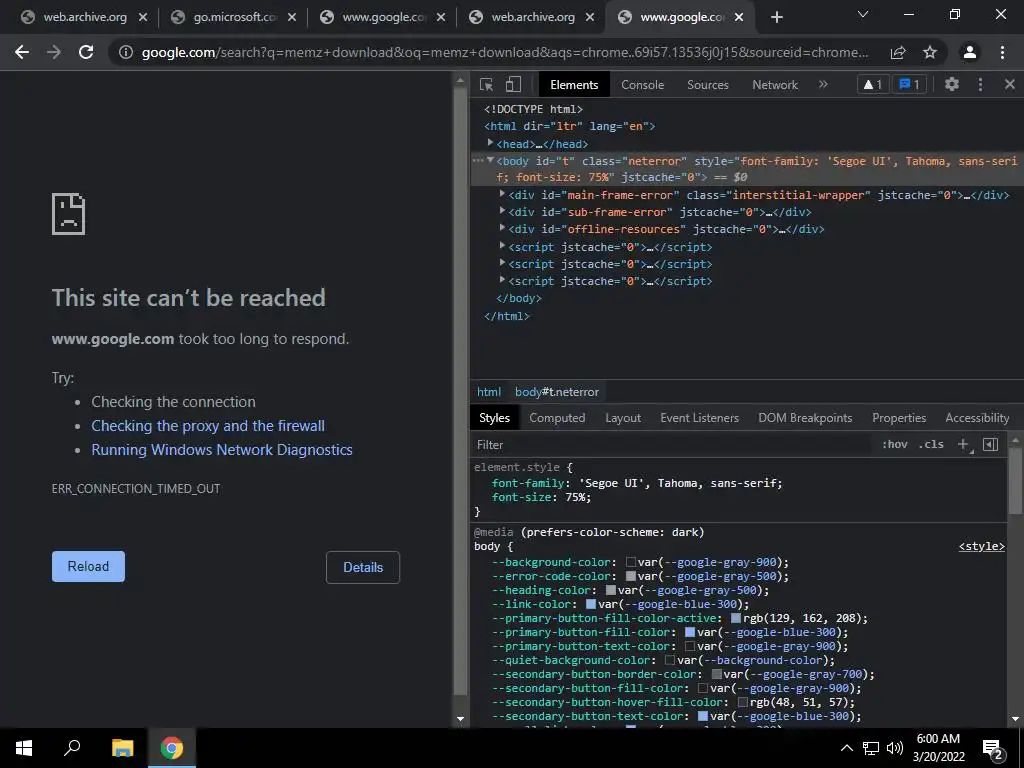Viewport: 1024px width, 768px height.
Task: Open color swatch for --primary-button-fill-color-active
Action: [736, 618]
